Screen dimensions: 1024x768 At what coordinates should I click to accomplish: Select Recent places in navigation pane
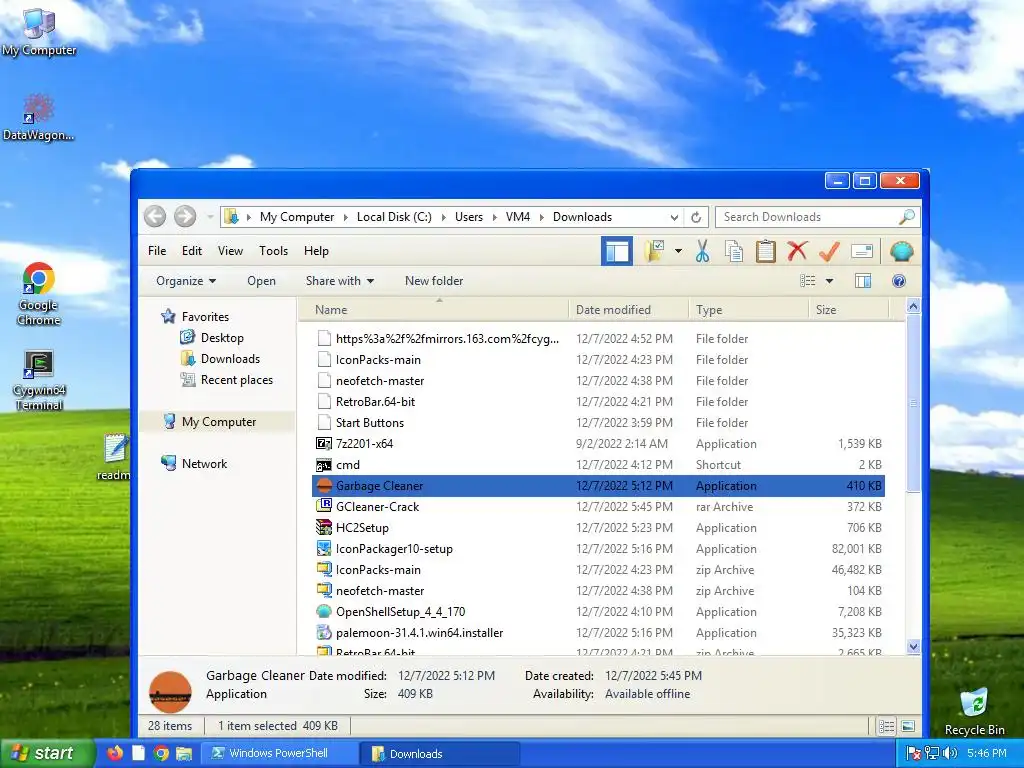(227, 379)
